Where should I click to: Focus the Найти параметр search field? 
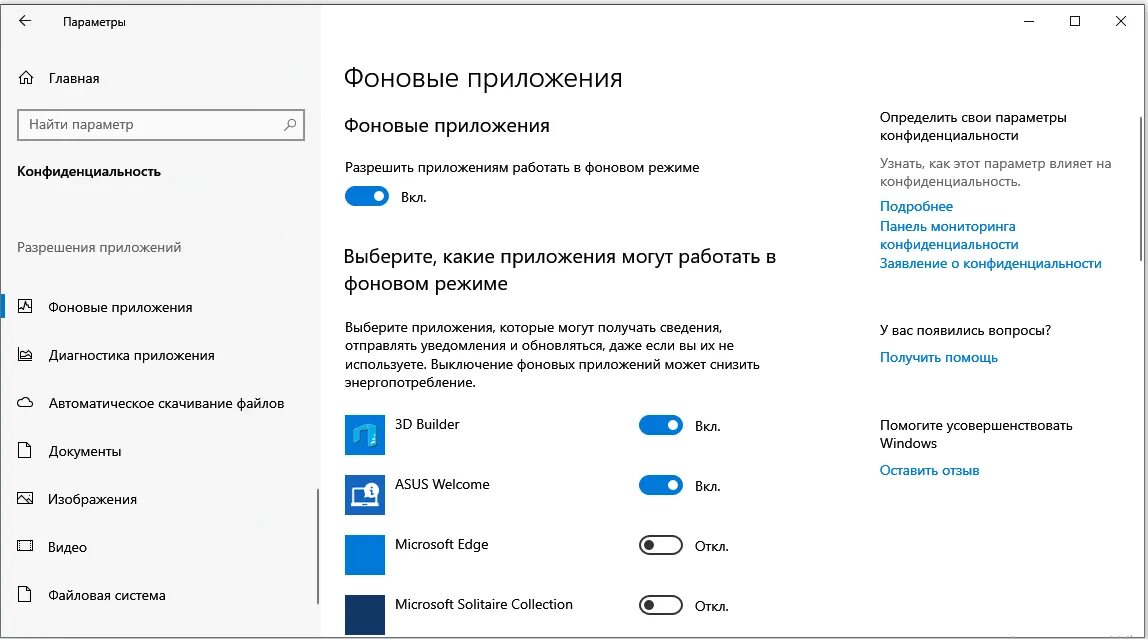[160, 124]
